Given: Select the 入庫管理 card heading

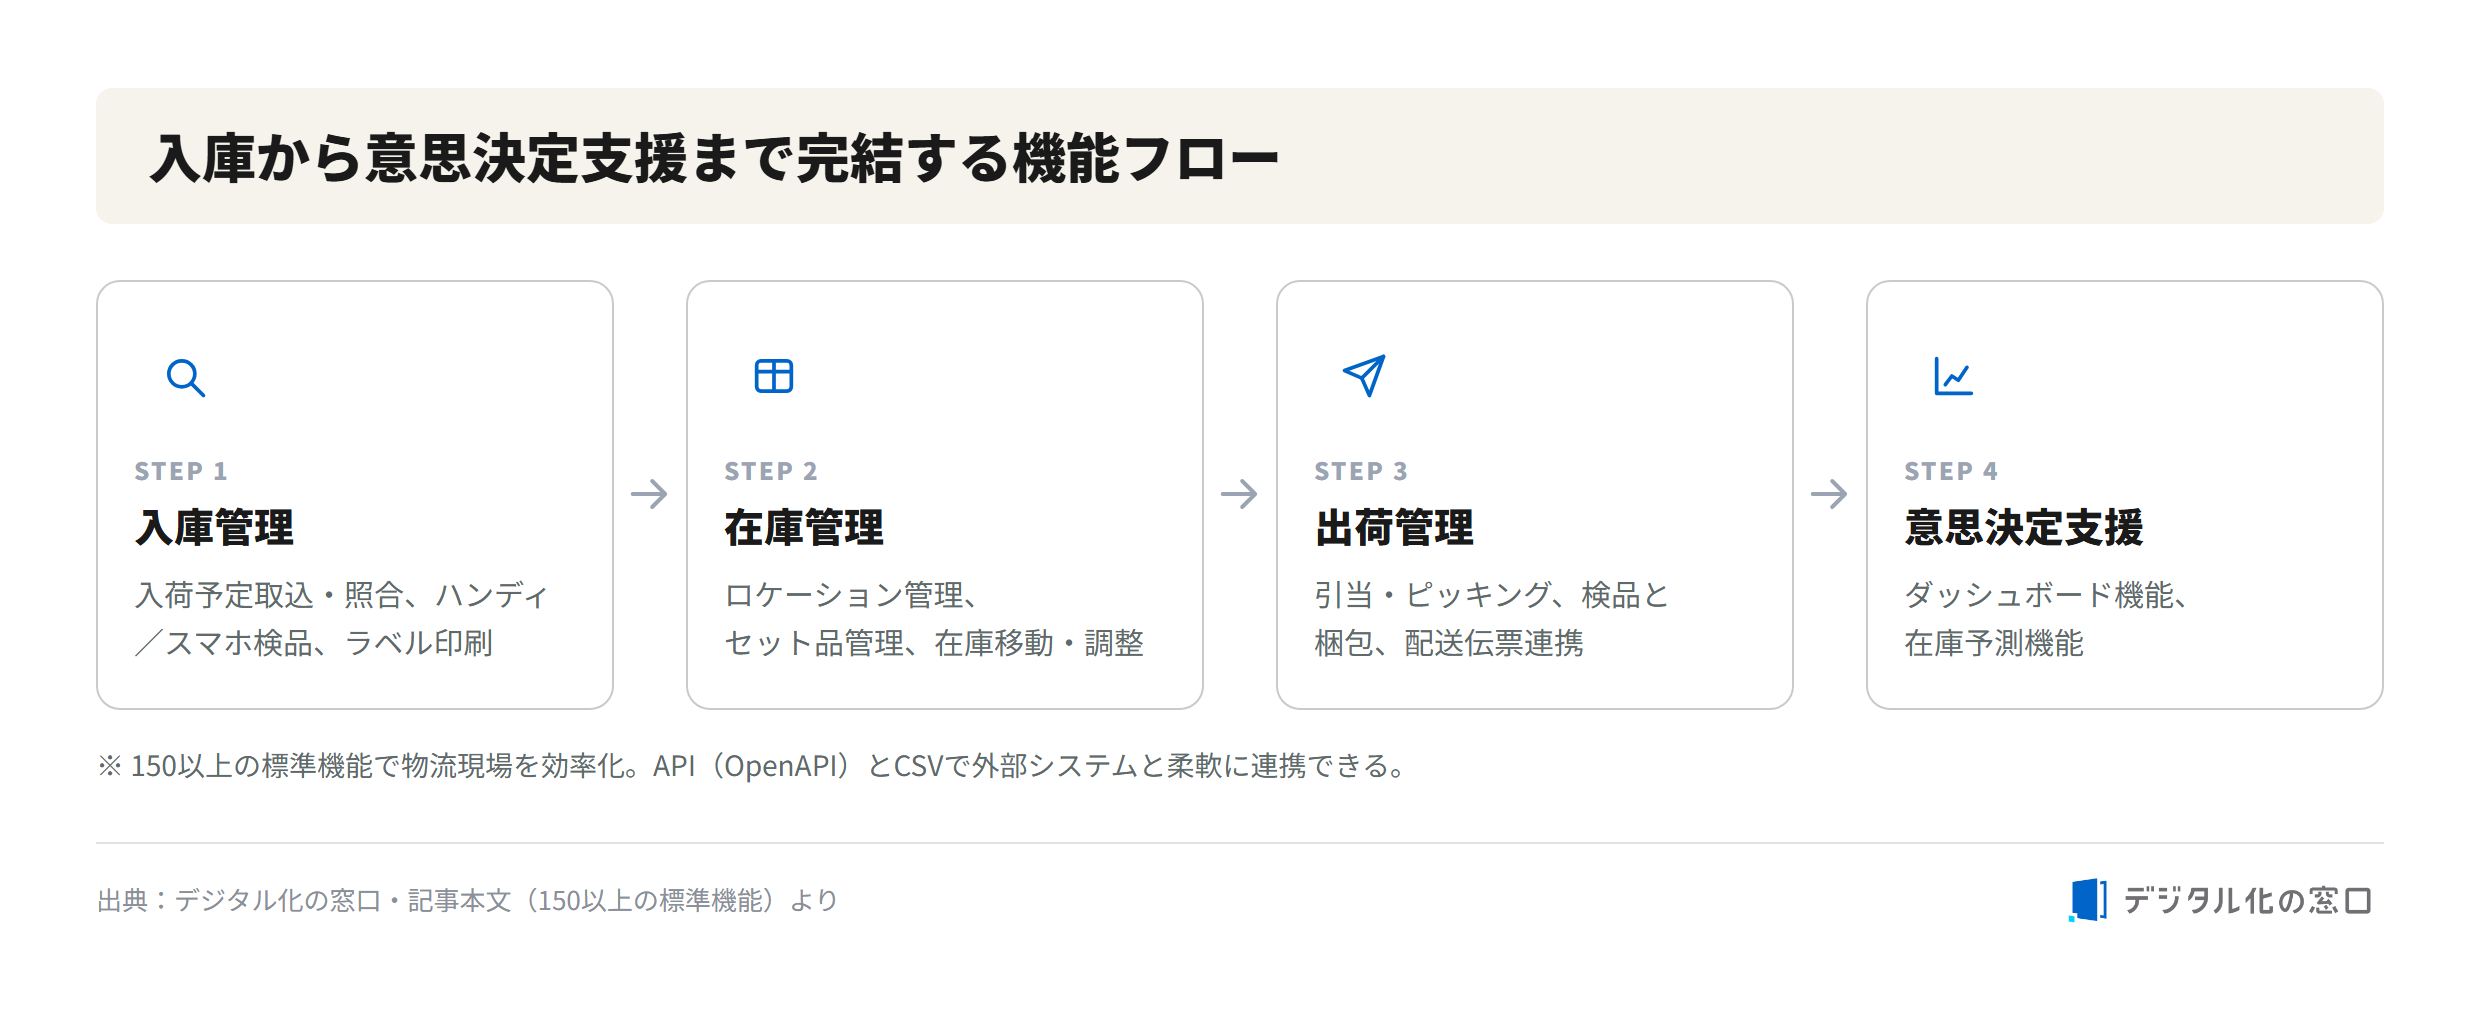Looking at the screenshot, I should point(215,528).
